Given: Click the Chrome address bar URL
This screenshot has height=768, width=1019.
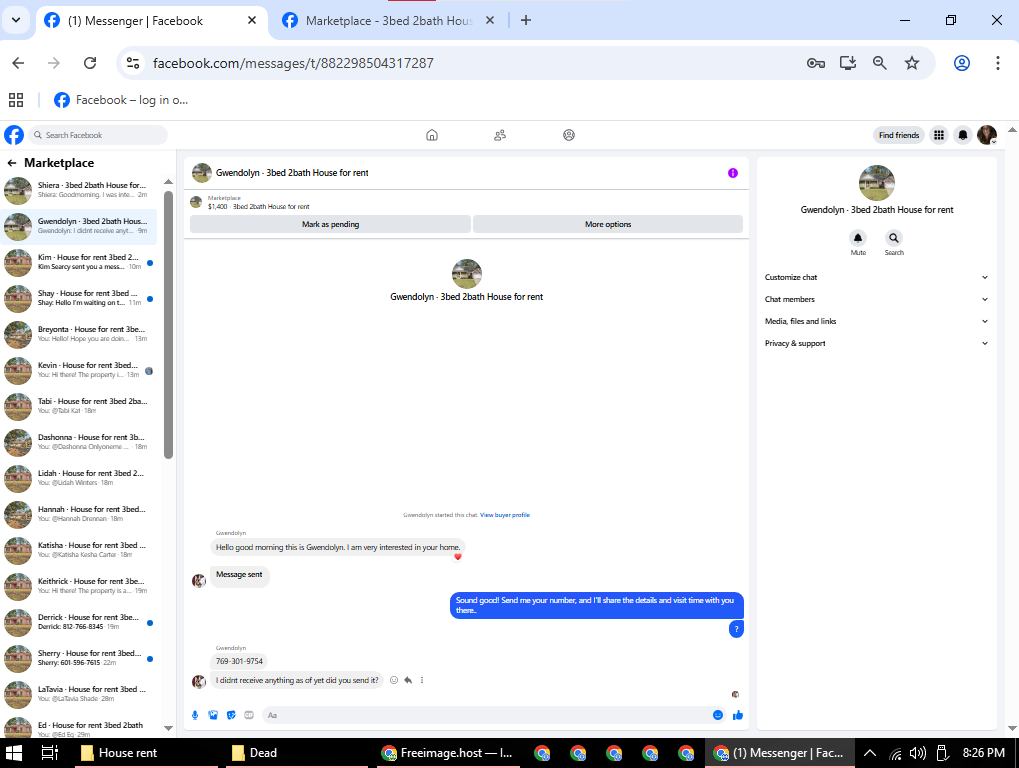Looking at the screenshot, I should click(293, 63).
